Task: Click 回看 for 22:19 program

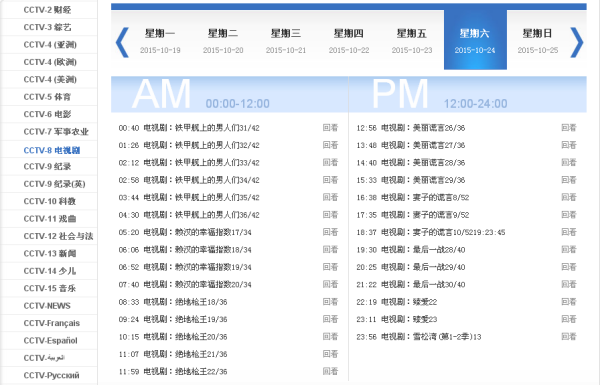Action: (569, 302)
